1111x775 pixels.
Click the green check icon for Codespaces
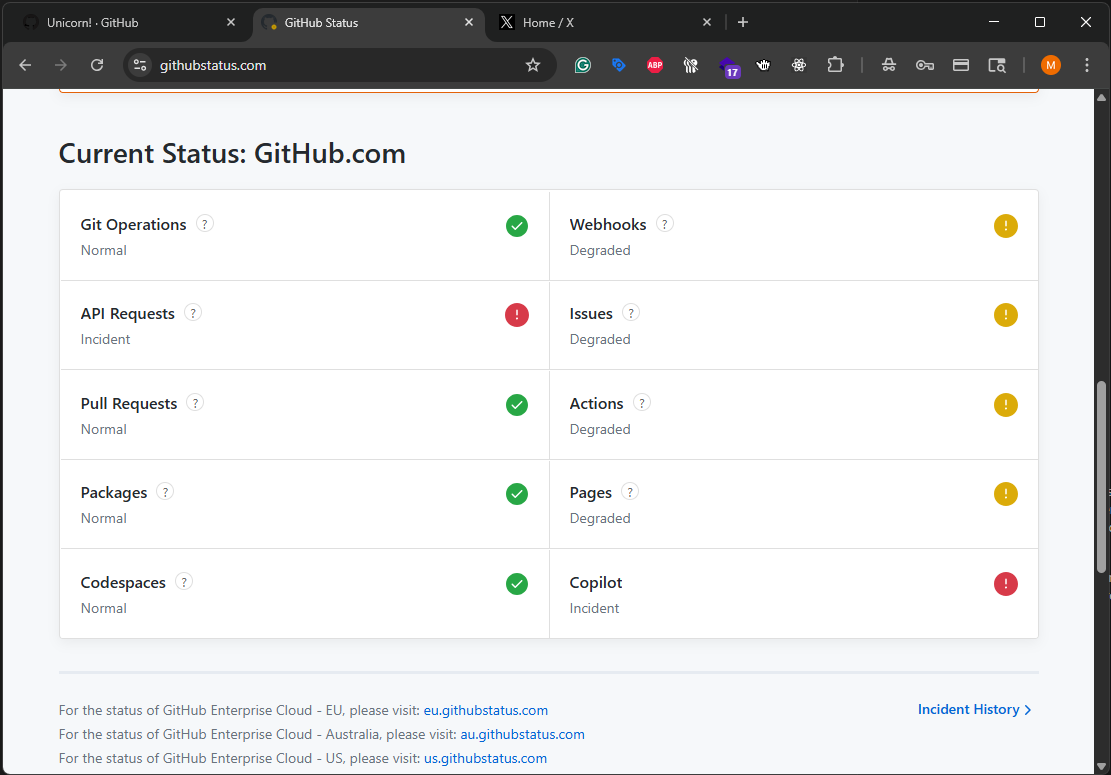[x=517, y=584]
